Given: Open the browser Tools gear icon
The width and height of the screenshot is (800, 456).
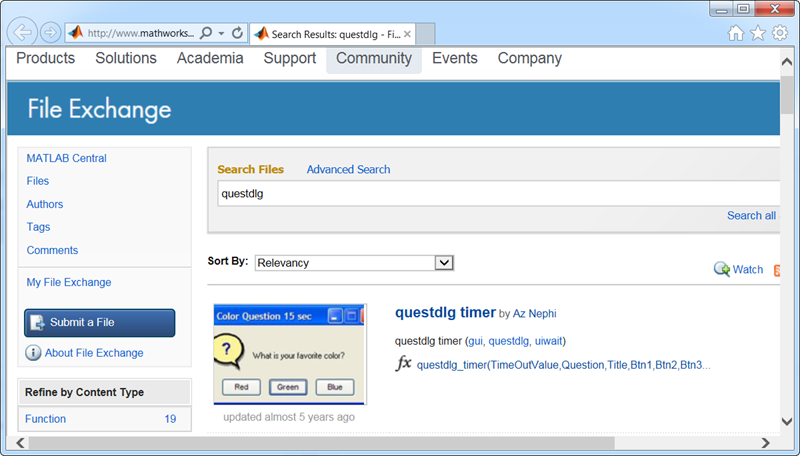Looking at the screenshot, I should click(780, 33).
